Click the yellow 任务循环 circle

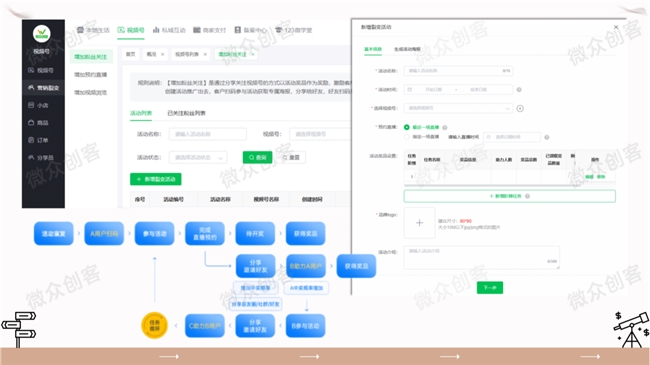coord(155,325)
